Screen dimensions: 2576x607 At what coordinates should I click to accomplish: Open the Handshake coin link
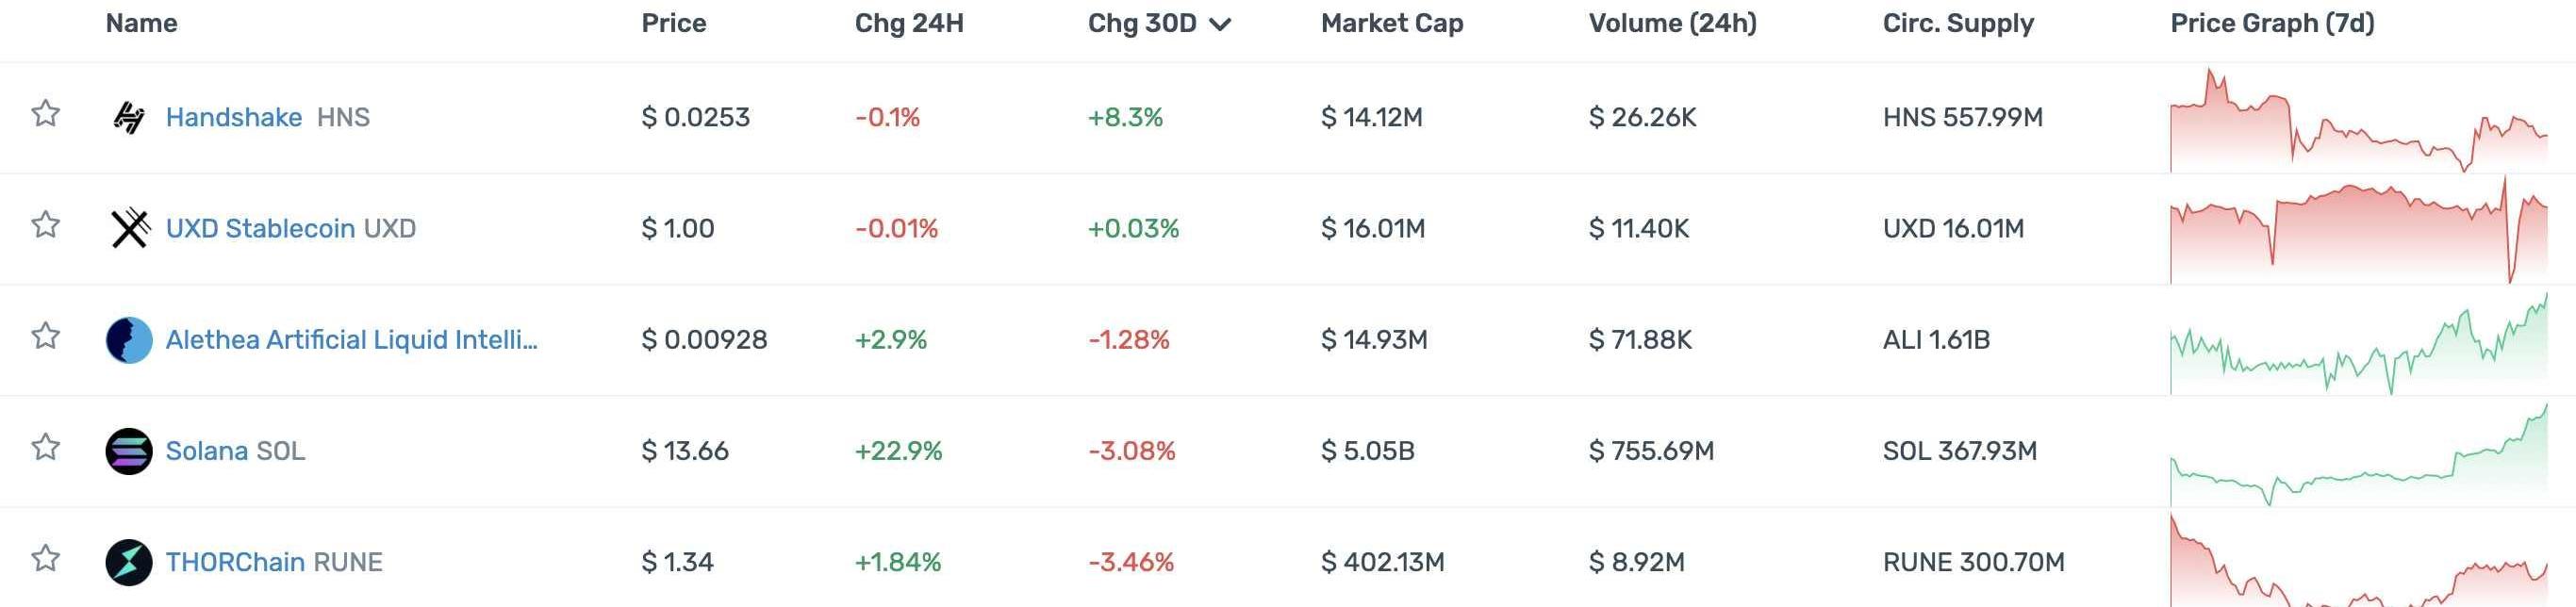pyautogui.click(x=233, y=118)
